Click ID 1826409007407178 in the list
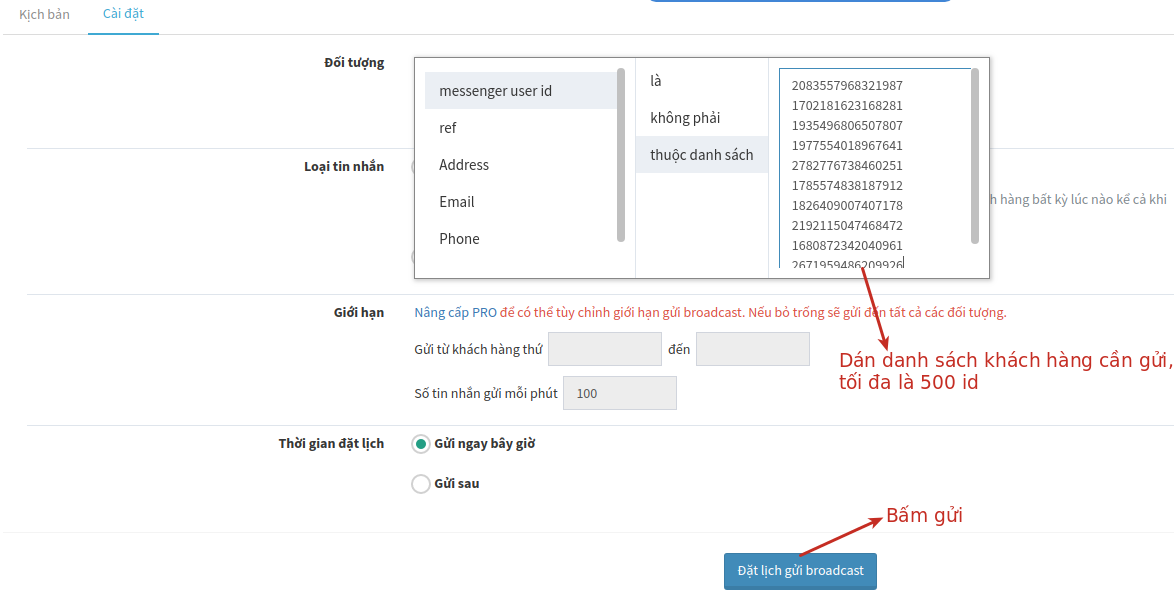The height and width of the screenshot is (601, 1174). tap(847, 205)
